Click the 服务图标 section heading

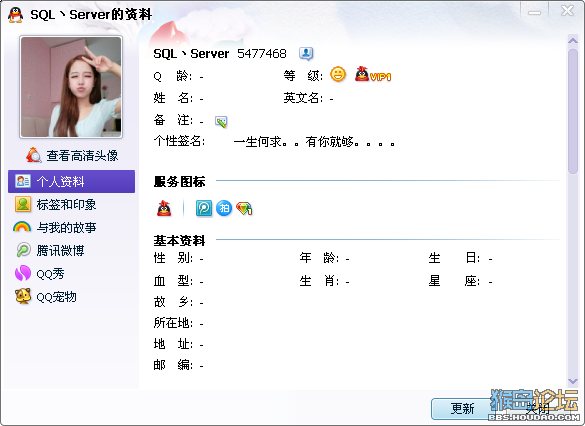click(179, 181)
